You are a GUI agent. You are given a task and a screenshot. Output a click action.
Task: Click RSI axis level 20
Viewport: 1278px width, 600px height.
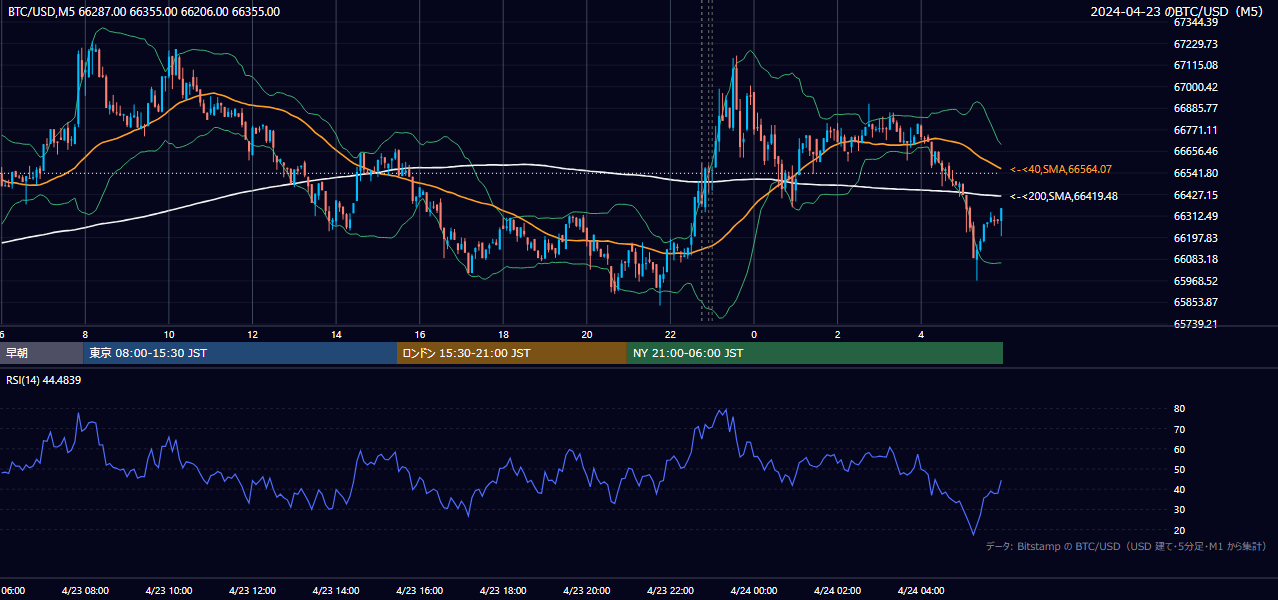[1180, 530]
